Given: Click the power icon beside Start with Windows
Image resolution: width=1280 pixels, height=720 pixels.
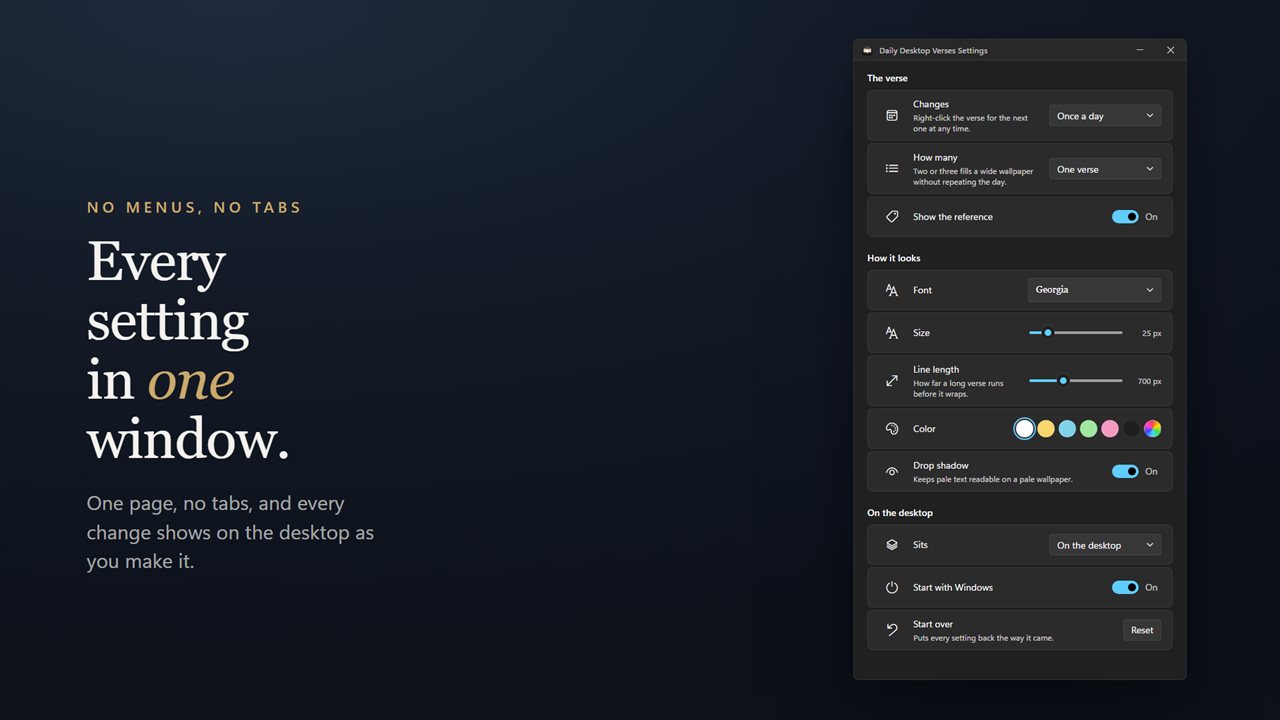Looking at the screenshot, I should (x=892, y=588).
